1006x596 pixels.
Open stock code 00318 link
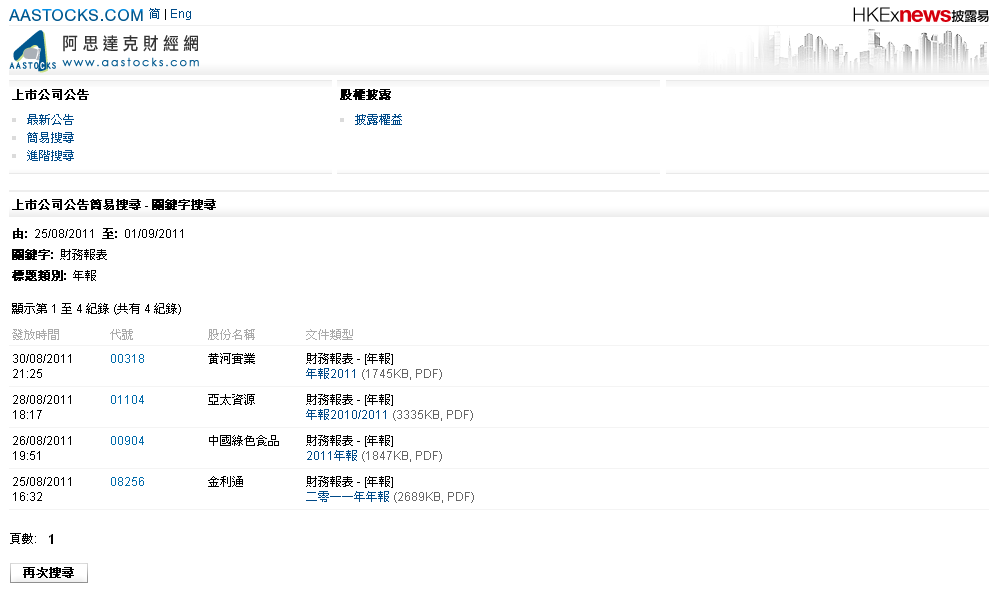point(127,359)
